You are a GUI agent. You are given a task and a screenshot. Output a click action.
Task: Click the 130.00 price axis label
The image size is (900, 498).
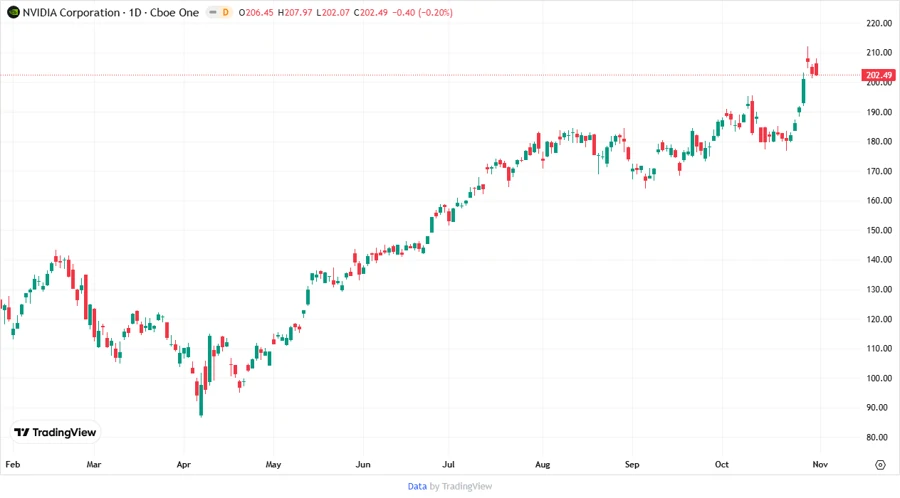pos(879,289)
